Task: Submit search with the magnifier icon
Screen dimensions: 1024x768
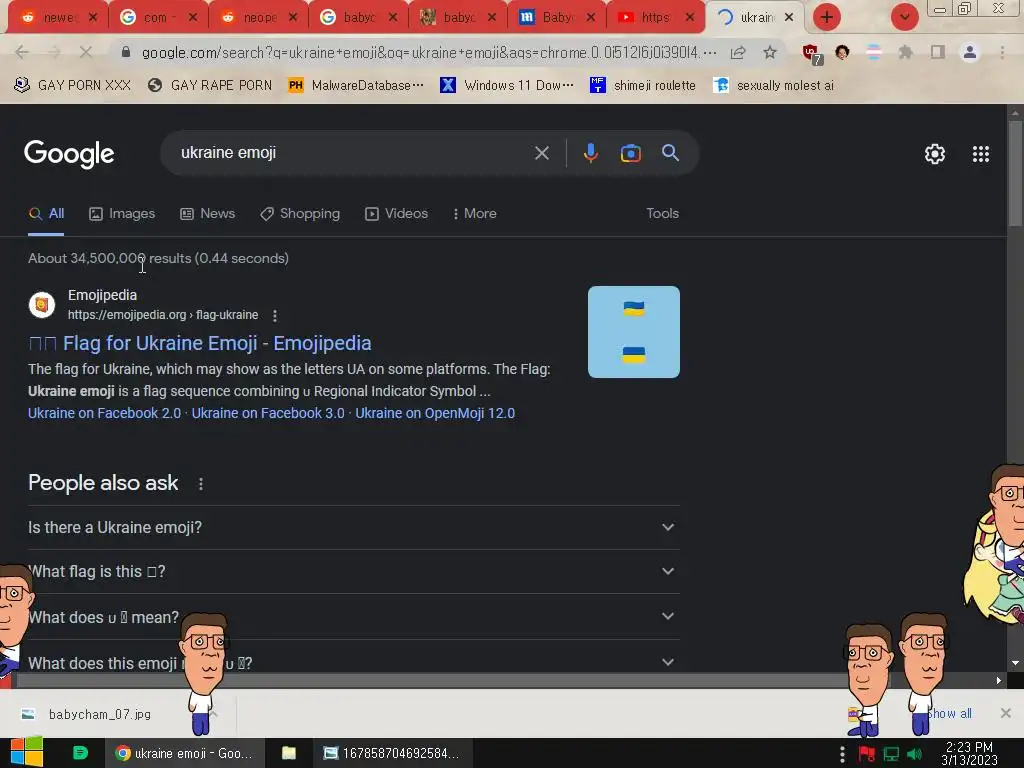Action: [x=670, y=153]
